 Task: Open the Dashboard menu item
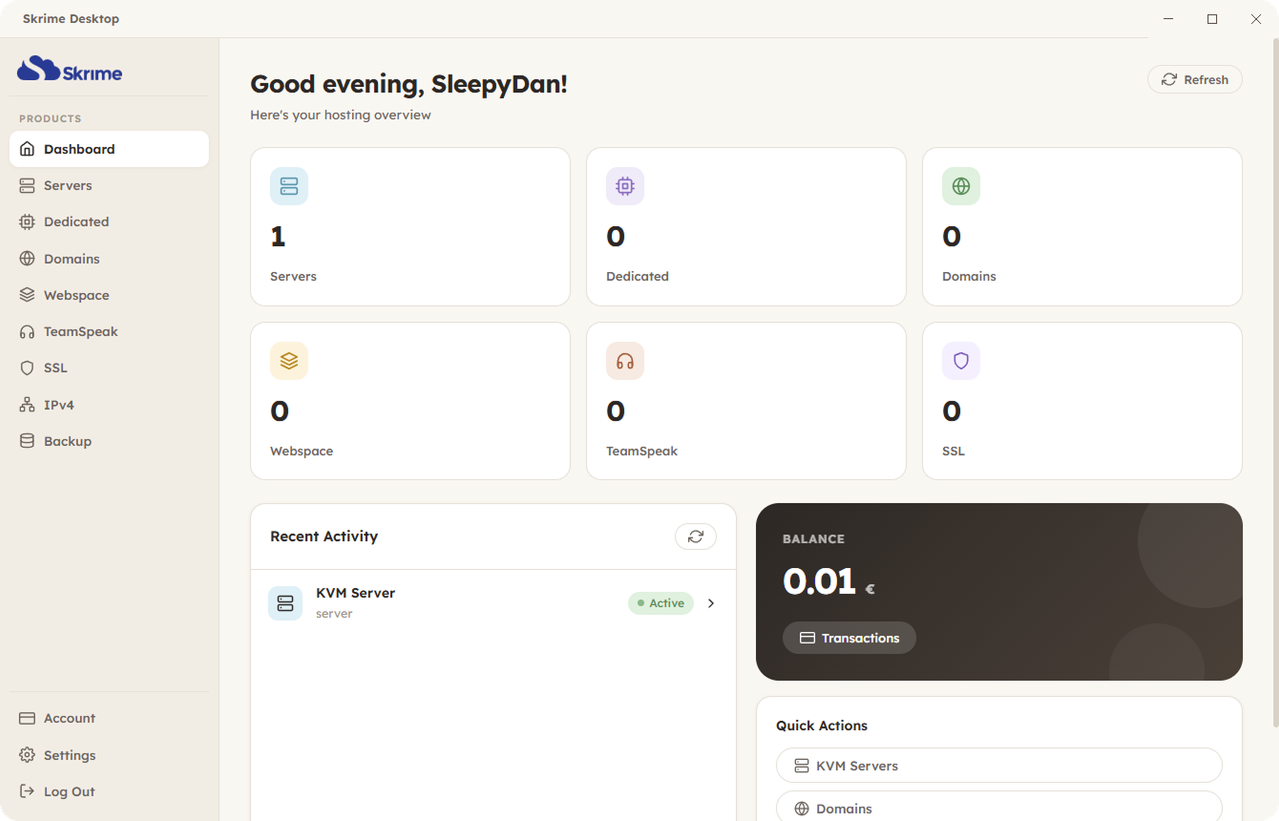[x=109, y=149]
